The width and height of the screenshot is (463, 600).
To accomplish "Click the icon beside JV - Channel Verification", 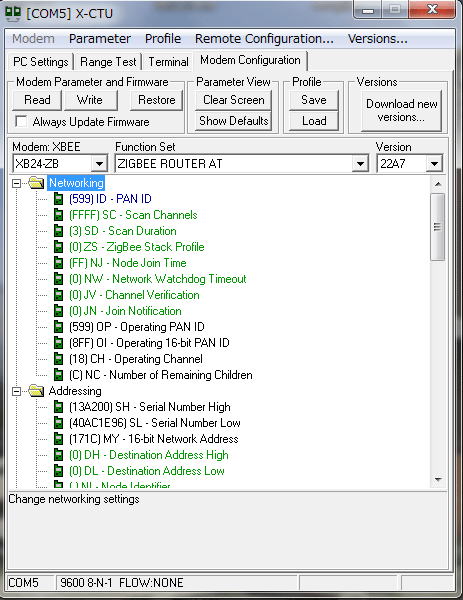I will (x=58, y=295).
